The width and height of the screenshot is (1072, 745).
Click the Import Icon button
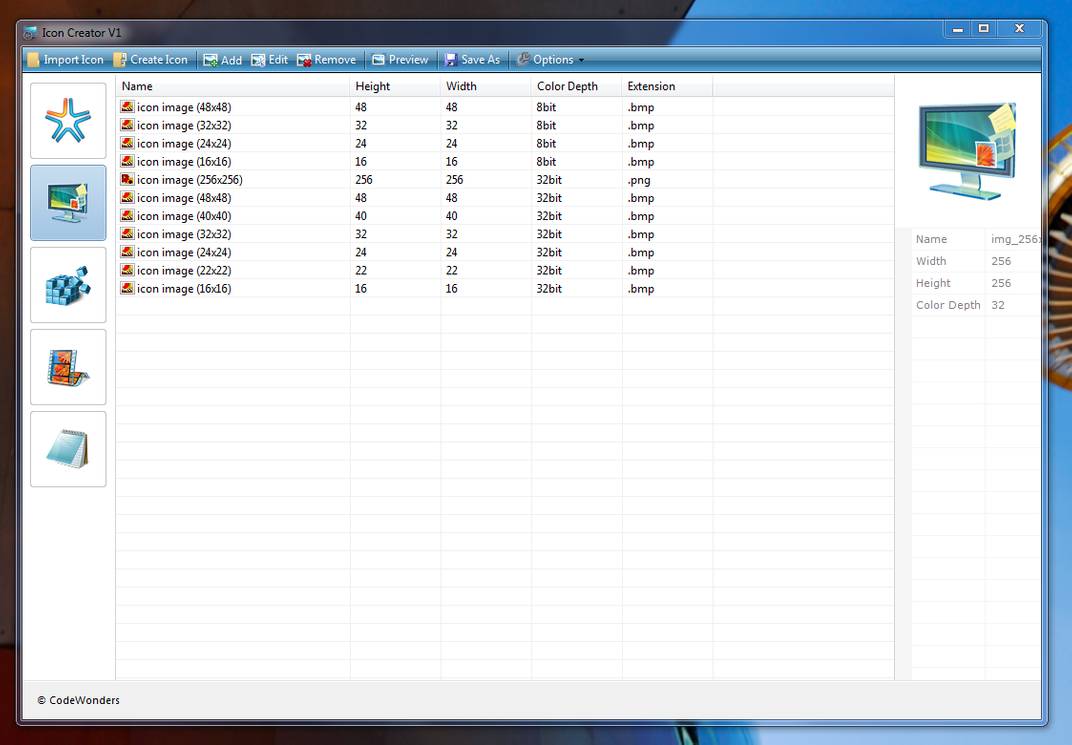65,59
